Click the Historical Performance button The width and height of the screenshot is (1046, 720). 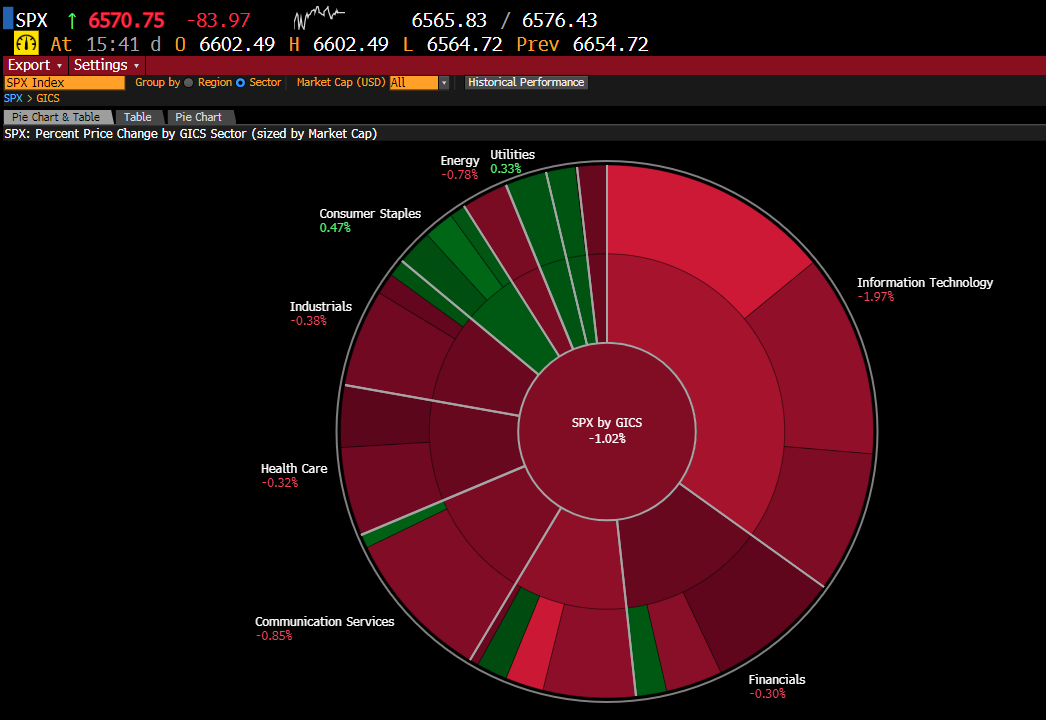pyautogui.click(x=526, y=83)
